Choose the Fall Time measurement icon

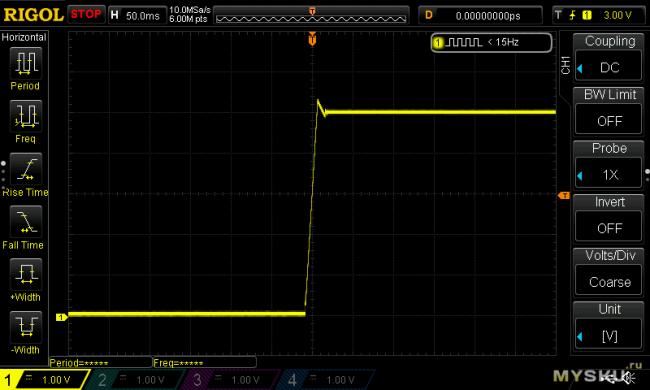tap(26, 222)
